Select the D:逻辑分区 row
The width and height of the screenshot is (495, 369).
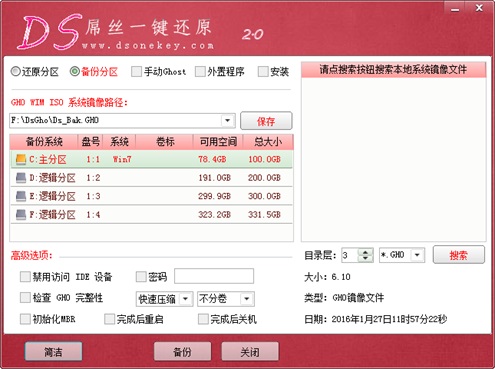(151, 178)
